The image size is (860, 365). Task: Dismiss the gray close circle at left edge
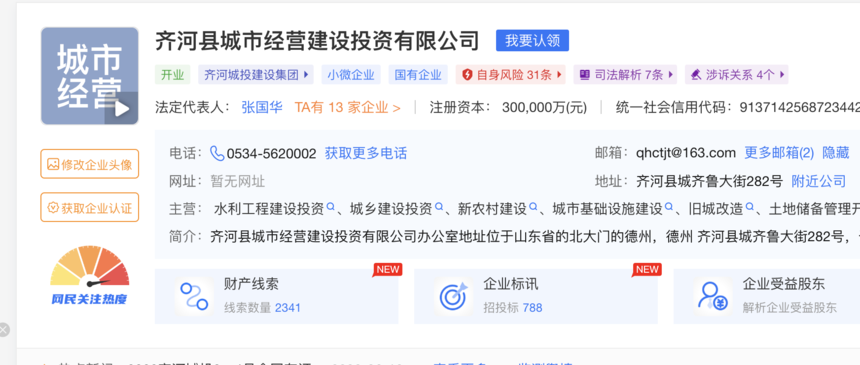(x=3, y=329)
